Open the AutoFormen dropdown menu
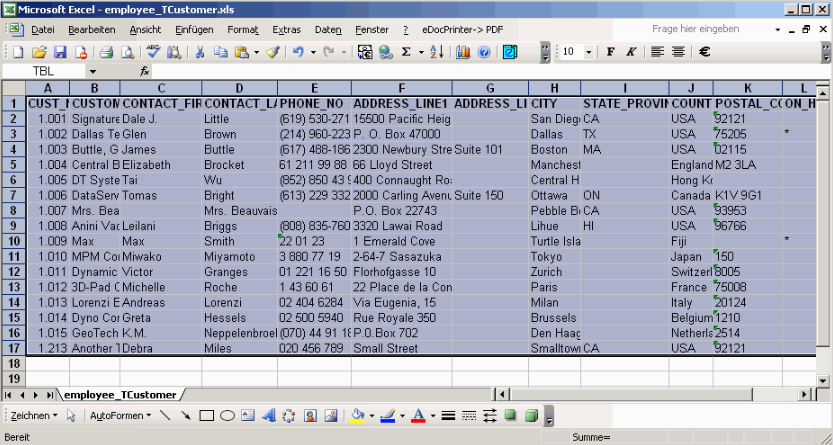Image resolution: width=833 pixels, height=445 pixels. (120, 415)
